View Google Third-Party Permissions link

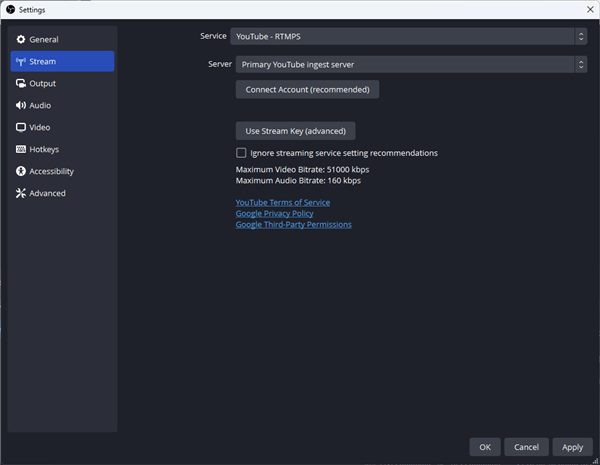click(293, 224)
